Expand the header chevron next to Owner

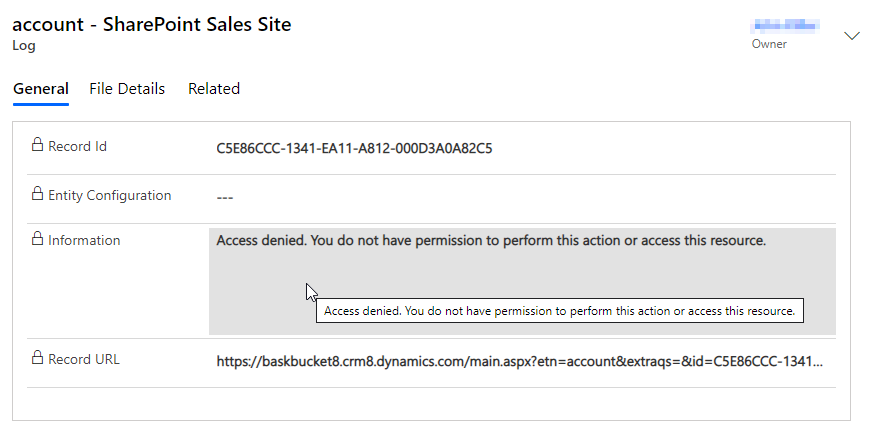tap(852, 36)
